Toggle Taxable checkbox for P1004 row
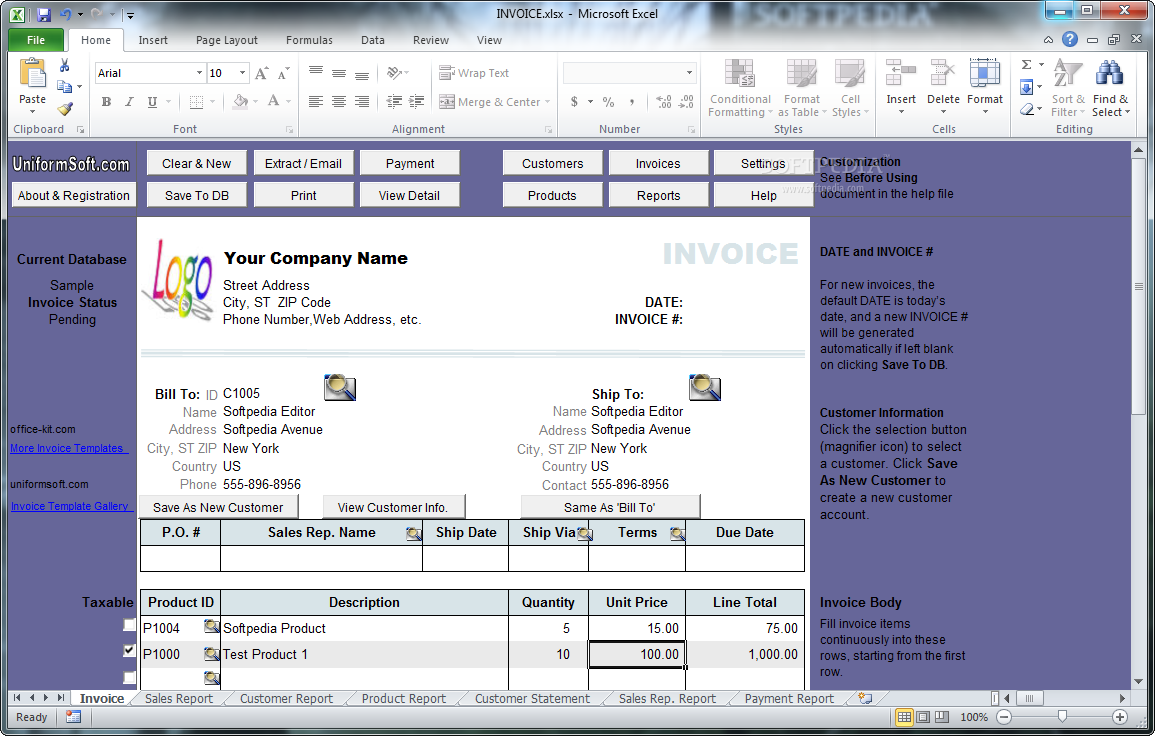Screen dimensions: 1155x736 click(130, 625)
